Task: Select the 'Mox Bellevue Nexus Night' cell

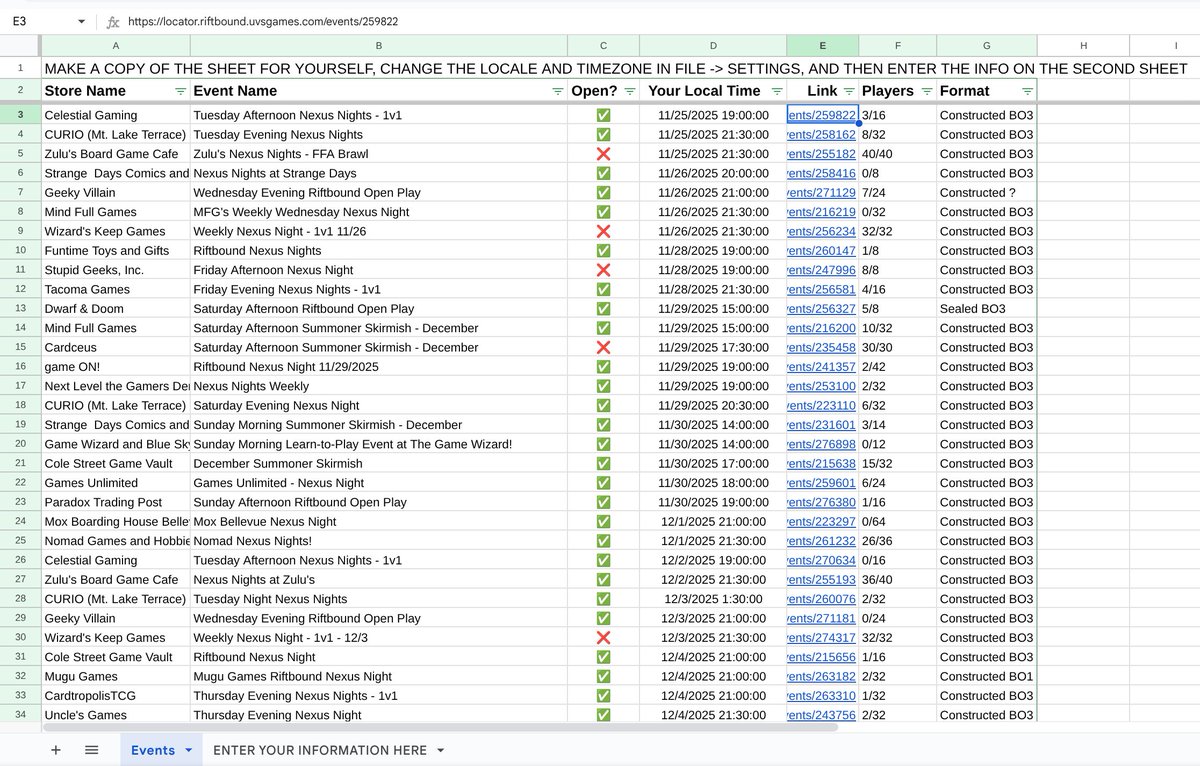Action: [x=379, y=522]
